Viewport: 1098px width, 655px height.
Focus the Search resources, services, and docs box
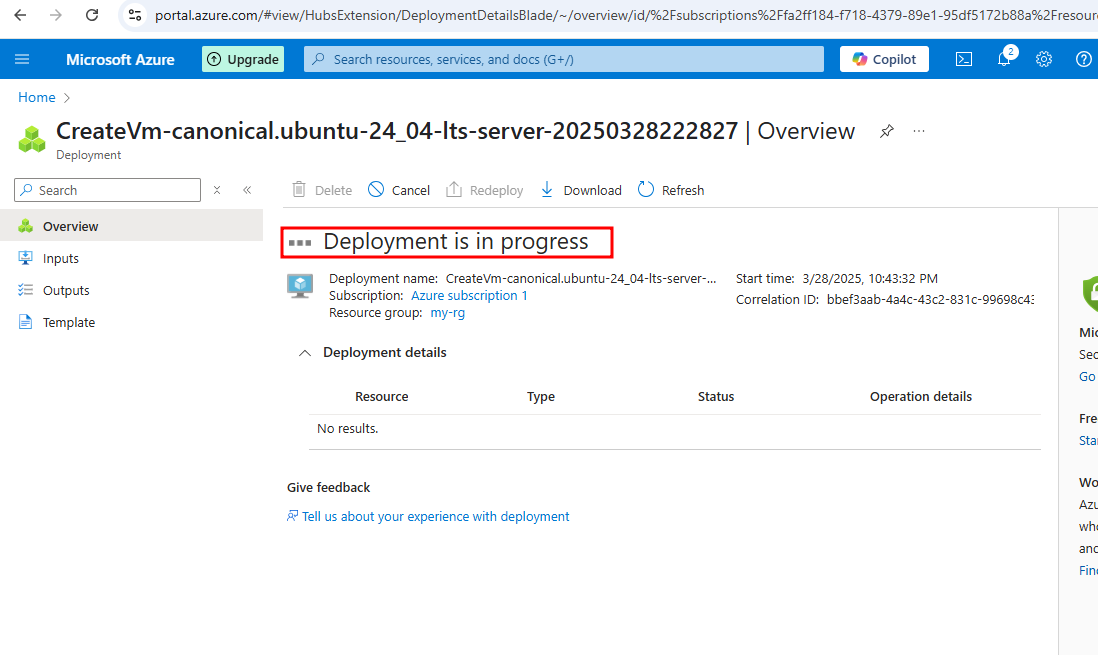564,60
